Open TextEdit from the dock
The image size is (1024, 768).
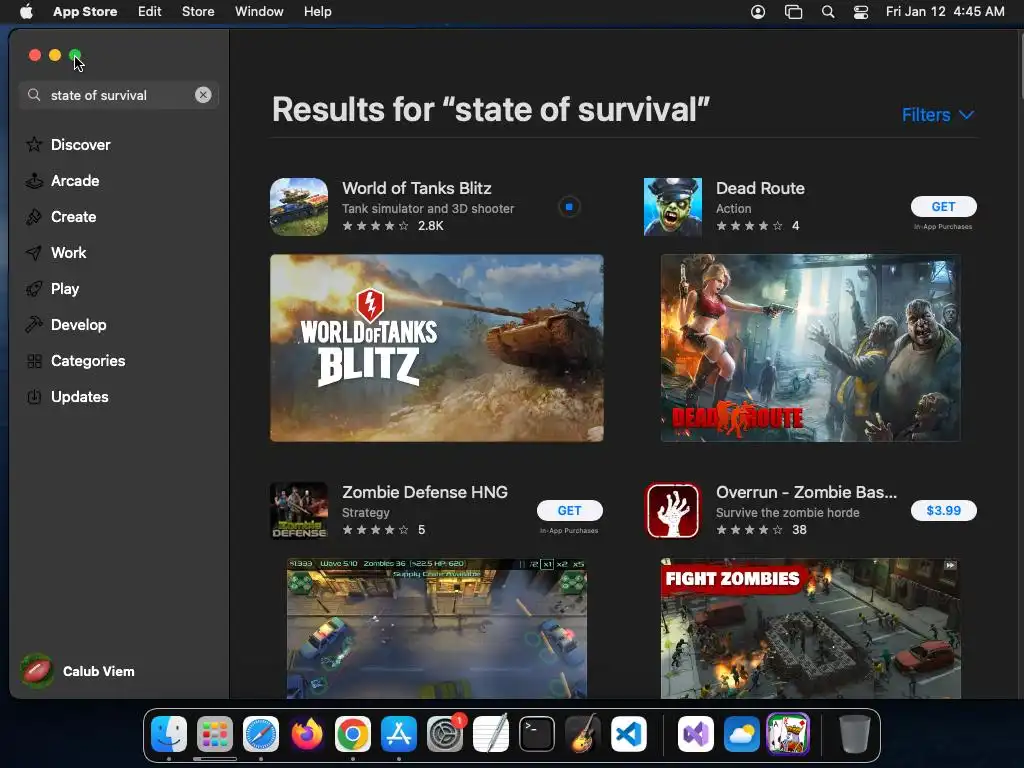(x=490, y=734)
